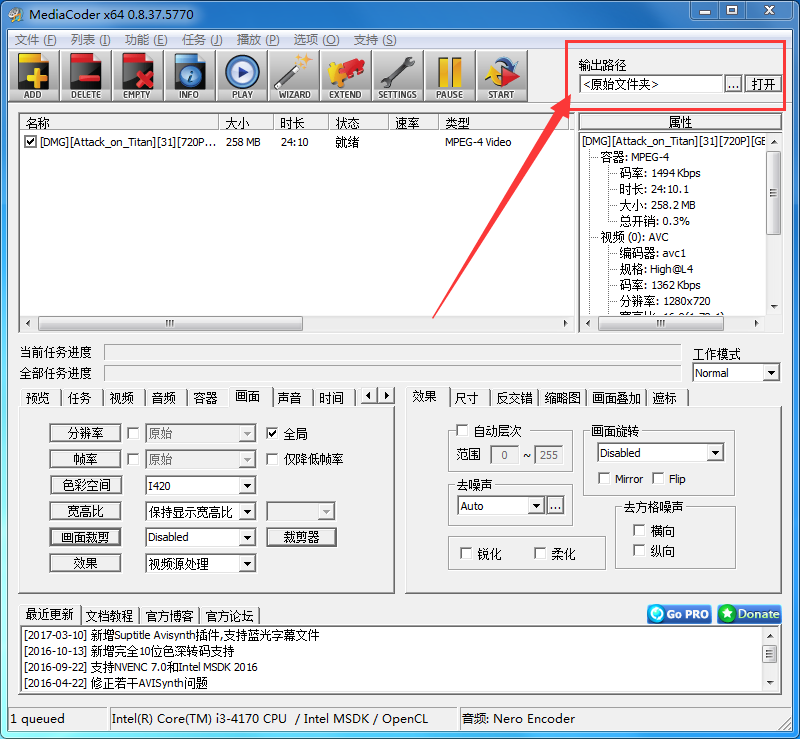Uncheck the 全局 checkbox
The image size is (800, 739).
point(270,432)
